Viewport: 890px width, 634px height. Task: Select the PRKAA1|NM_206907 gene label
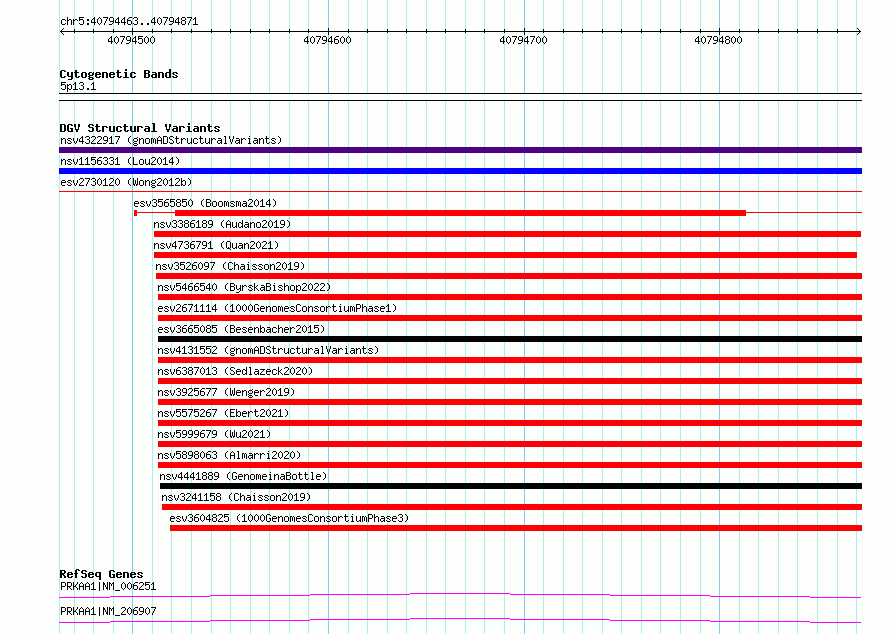(108, 611)
